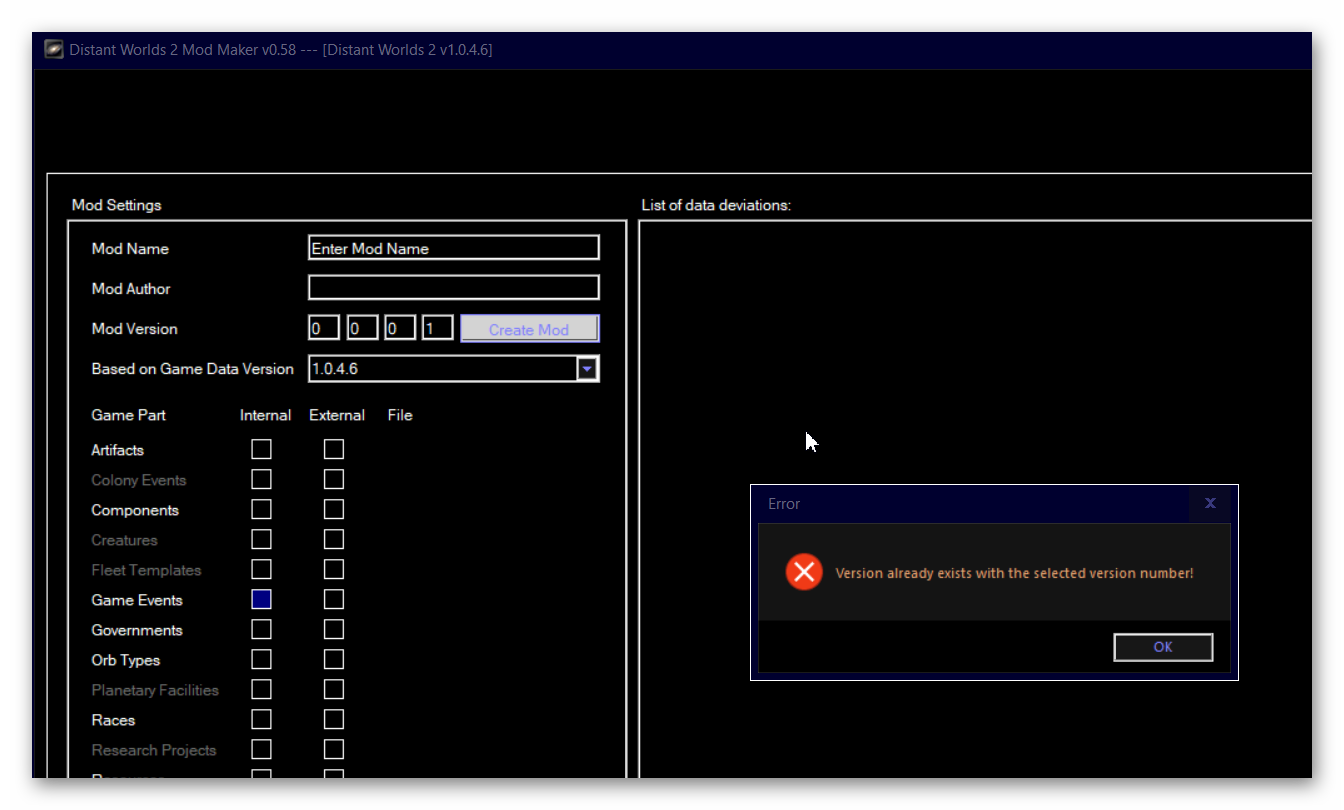Select the fourth Mod Version box containing 1

(438, 328)
